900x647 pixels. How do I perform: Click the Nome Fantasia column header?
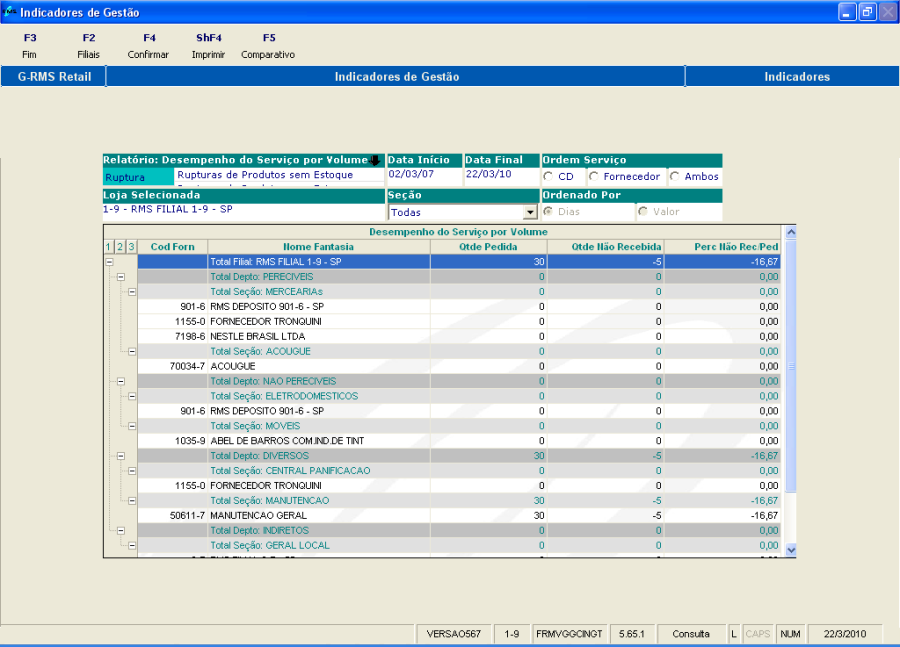point(319,247)
